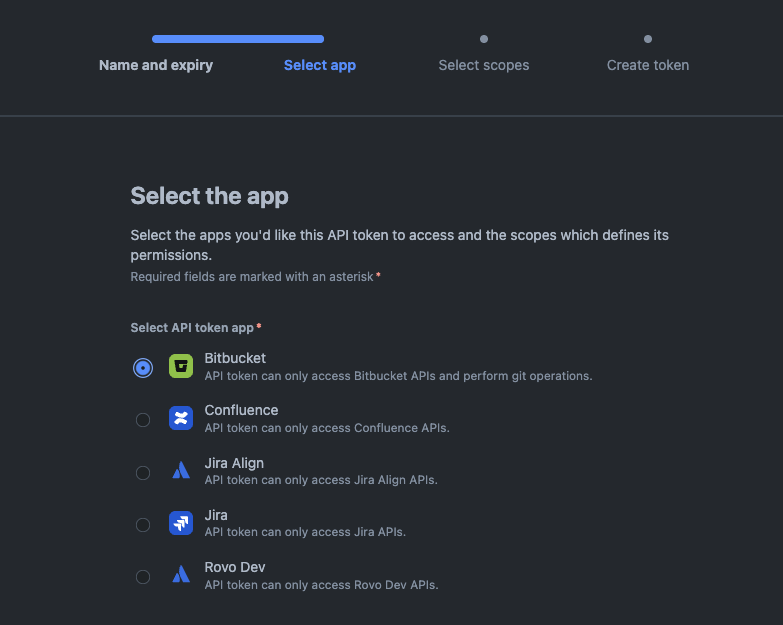Enable the Rovo Dev radio option

143,576
